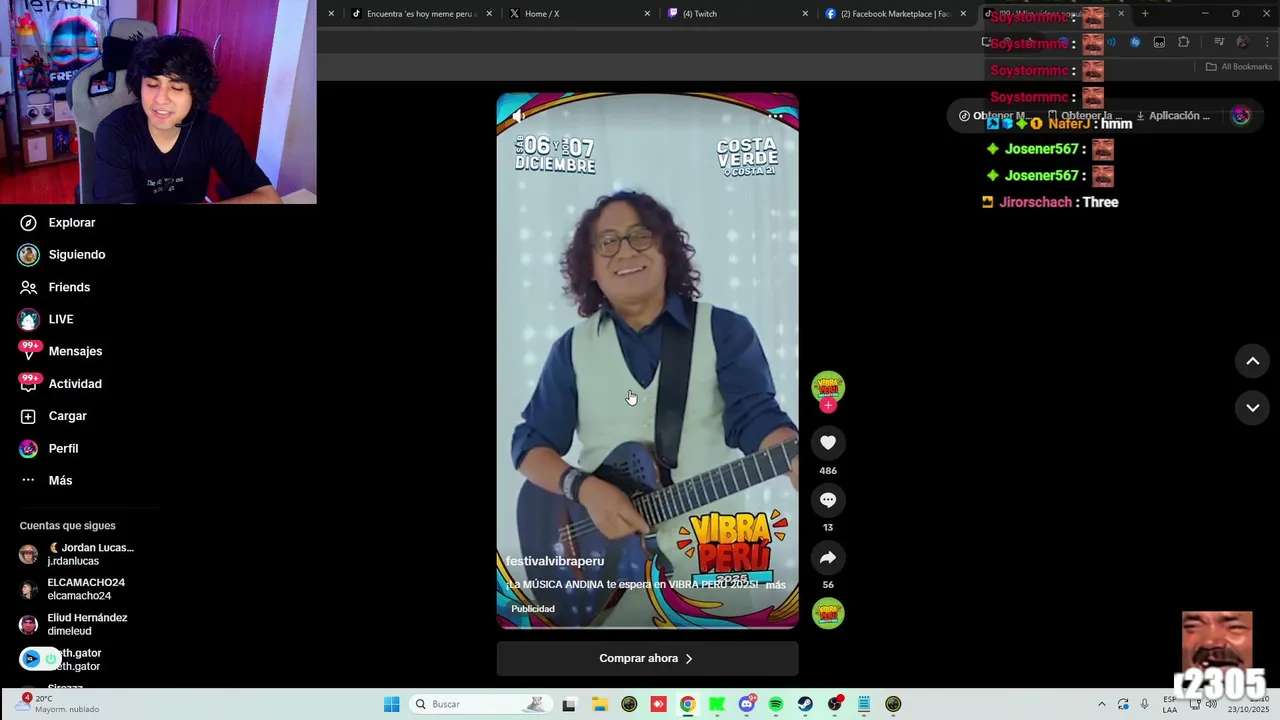This screenshot has height=720, width=1280.
Task: Open the LIVE section
Action: pyautogui.click(x=46, y=319)
